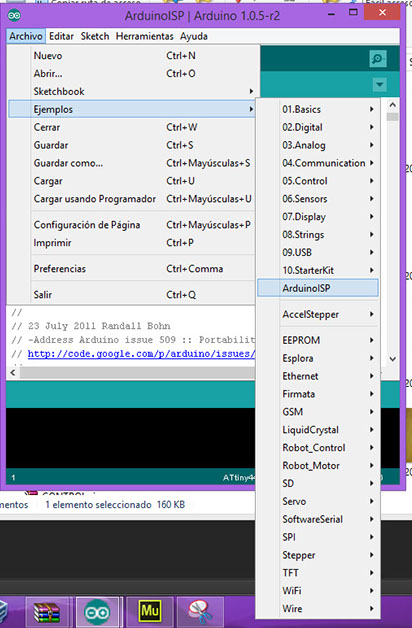Expand Stepper library examples

[318, 555]
